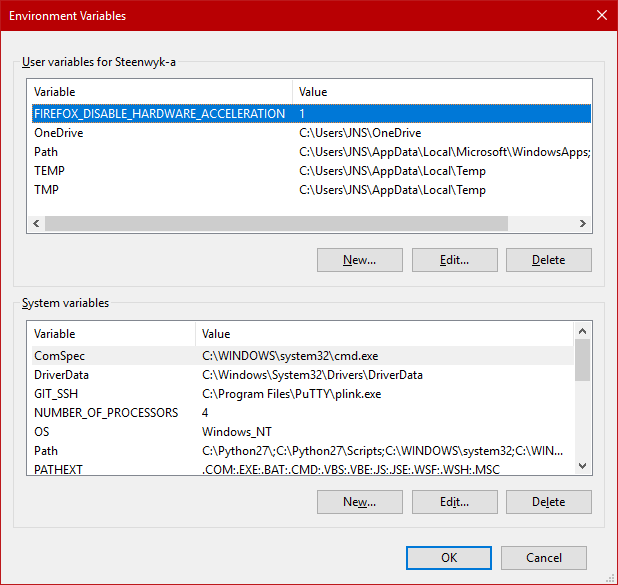This screenshot has height=585, width=618.
Task: Select the FIREFOX_DISABLE_HARDWARE_ACCELERATION variable row
Action: (160, 114)
